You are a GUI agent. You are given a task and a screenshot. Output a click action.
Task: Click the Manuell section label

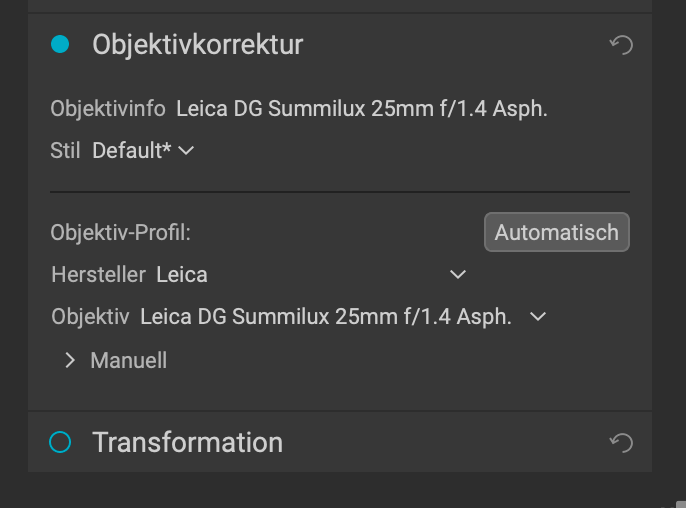click(x=129, y=361)
